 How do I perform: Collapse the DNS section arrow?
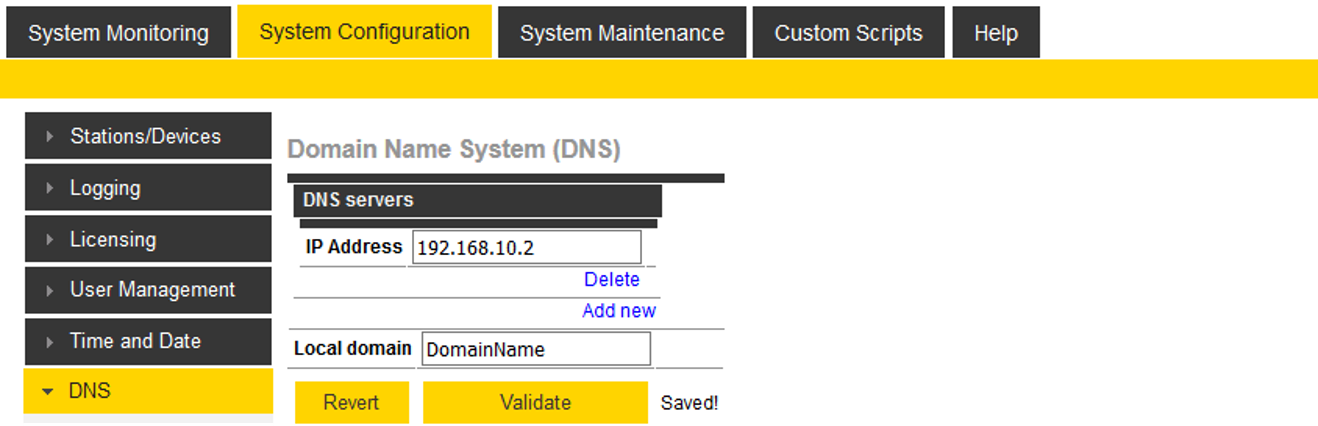[x=48, y=392]
